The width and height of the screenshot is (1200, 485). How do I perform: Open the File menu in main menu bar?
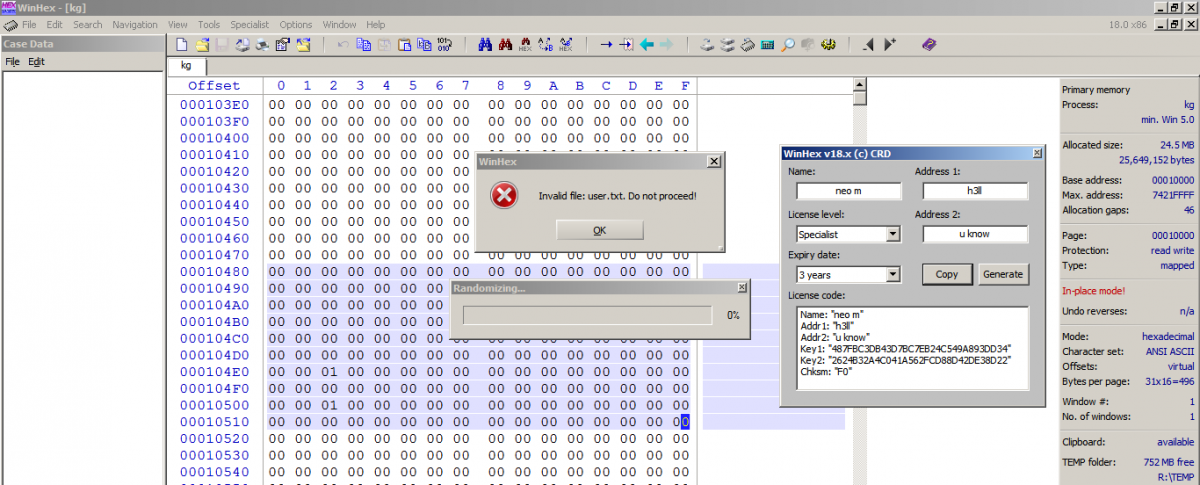pyautogui.click(x=29, y=24)
